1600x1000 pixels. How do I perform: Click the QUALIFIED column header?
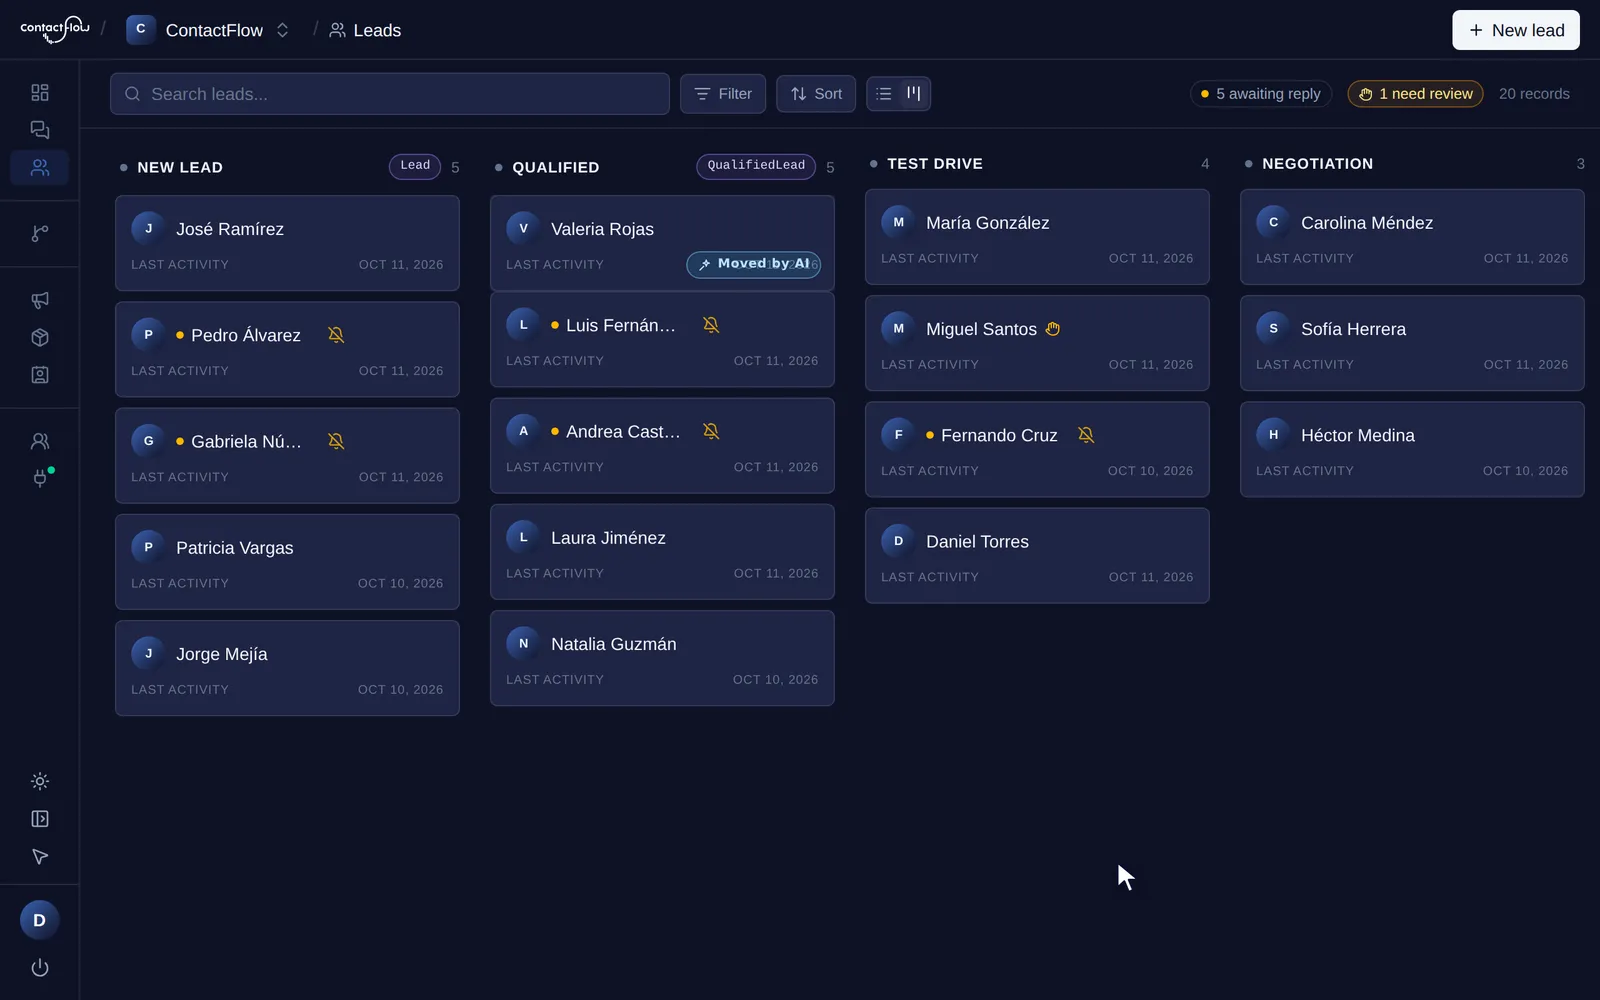pyautogui.click(x=556, y=168)
